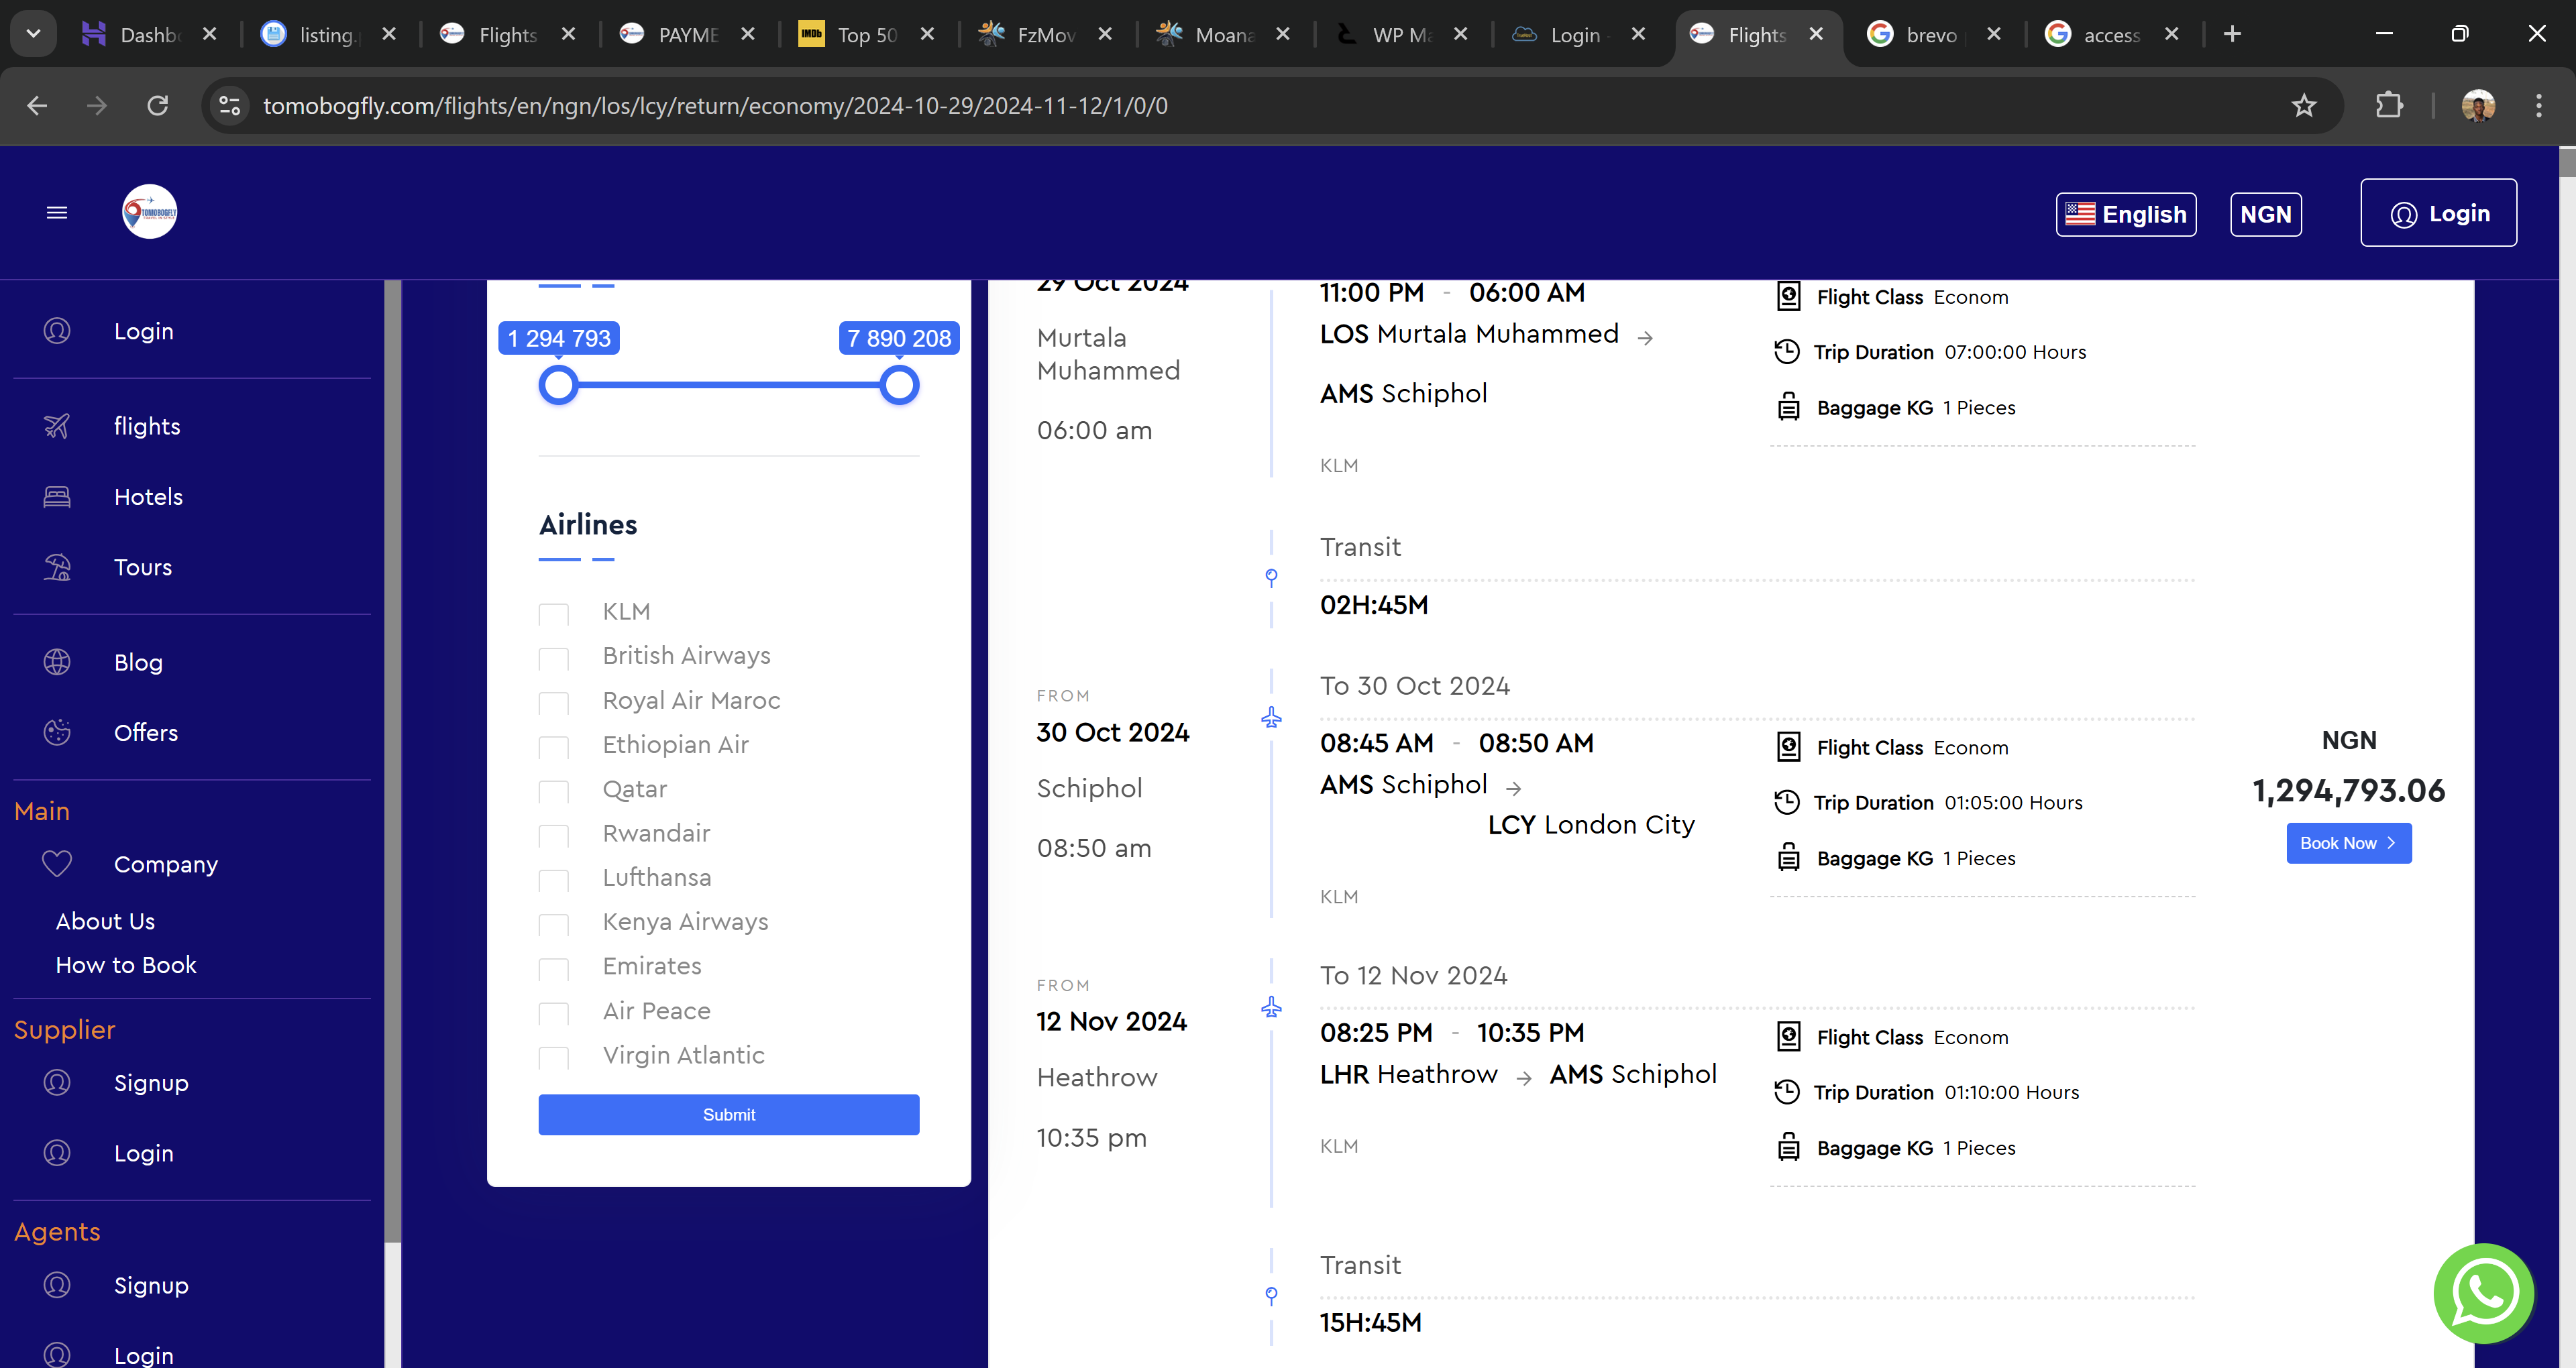This screenshot has width=2576, height=1368.
Task: Click the Tomobogfly round logo
Action: coord(150,212)
